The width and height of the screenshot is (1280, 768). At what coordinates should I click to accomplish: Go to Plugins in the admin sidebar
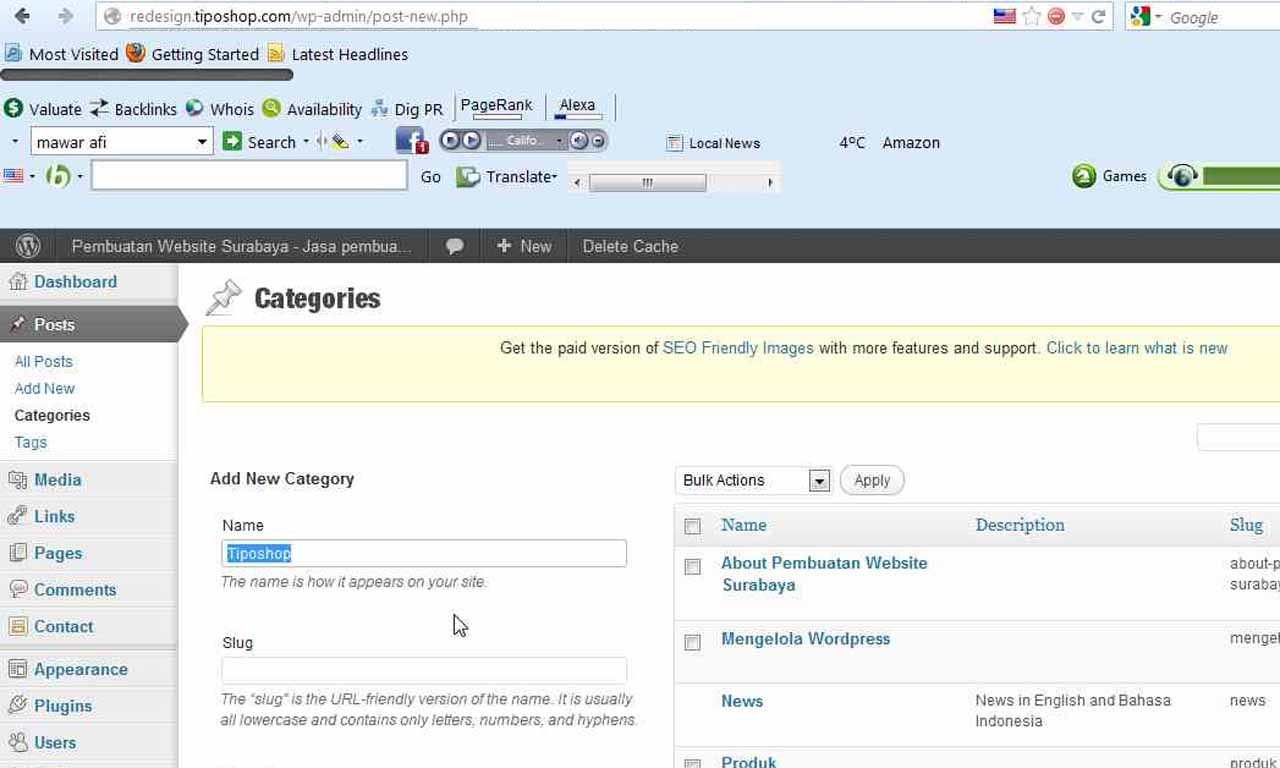tap(62, 706)
